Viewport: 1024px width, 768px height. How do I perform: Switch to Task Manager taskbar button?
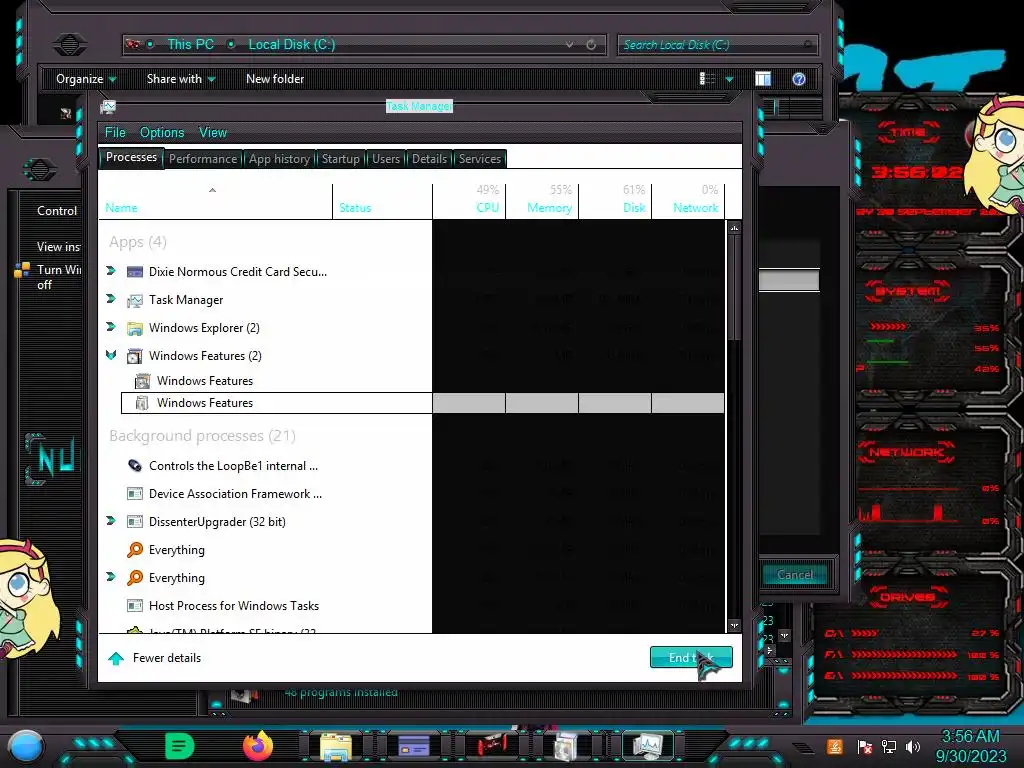pos(648,746)
